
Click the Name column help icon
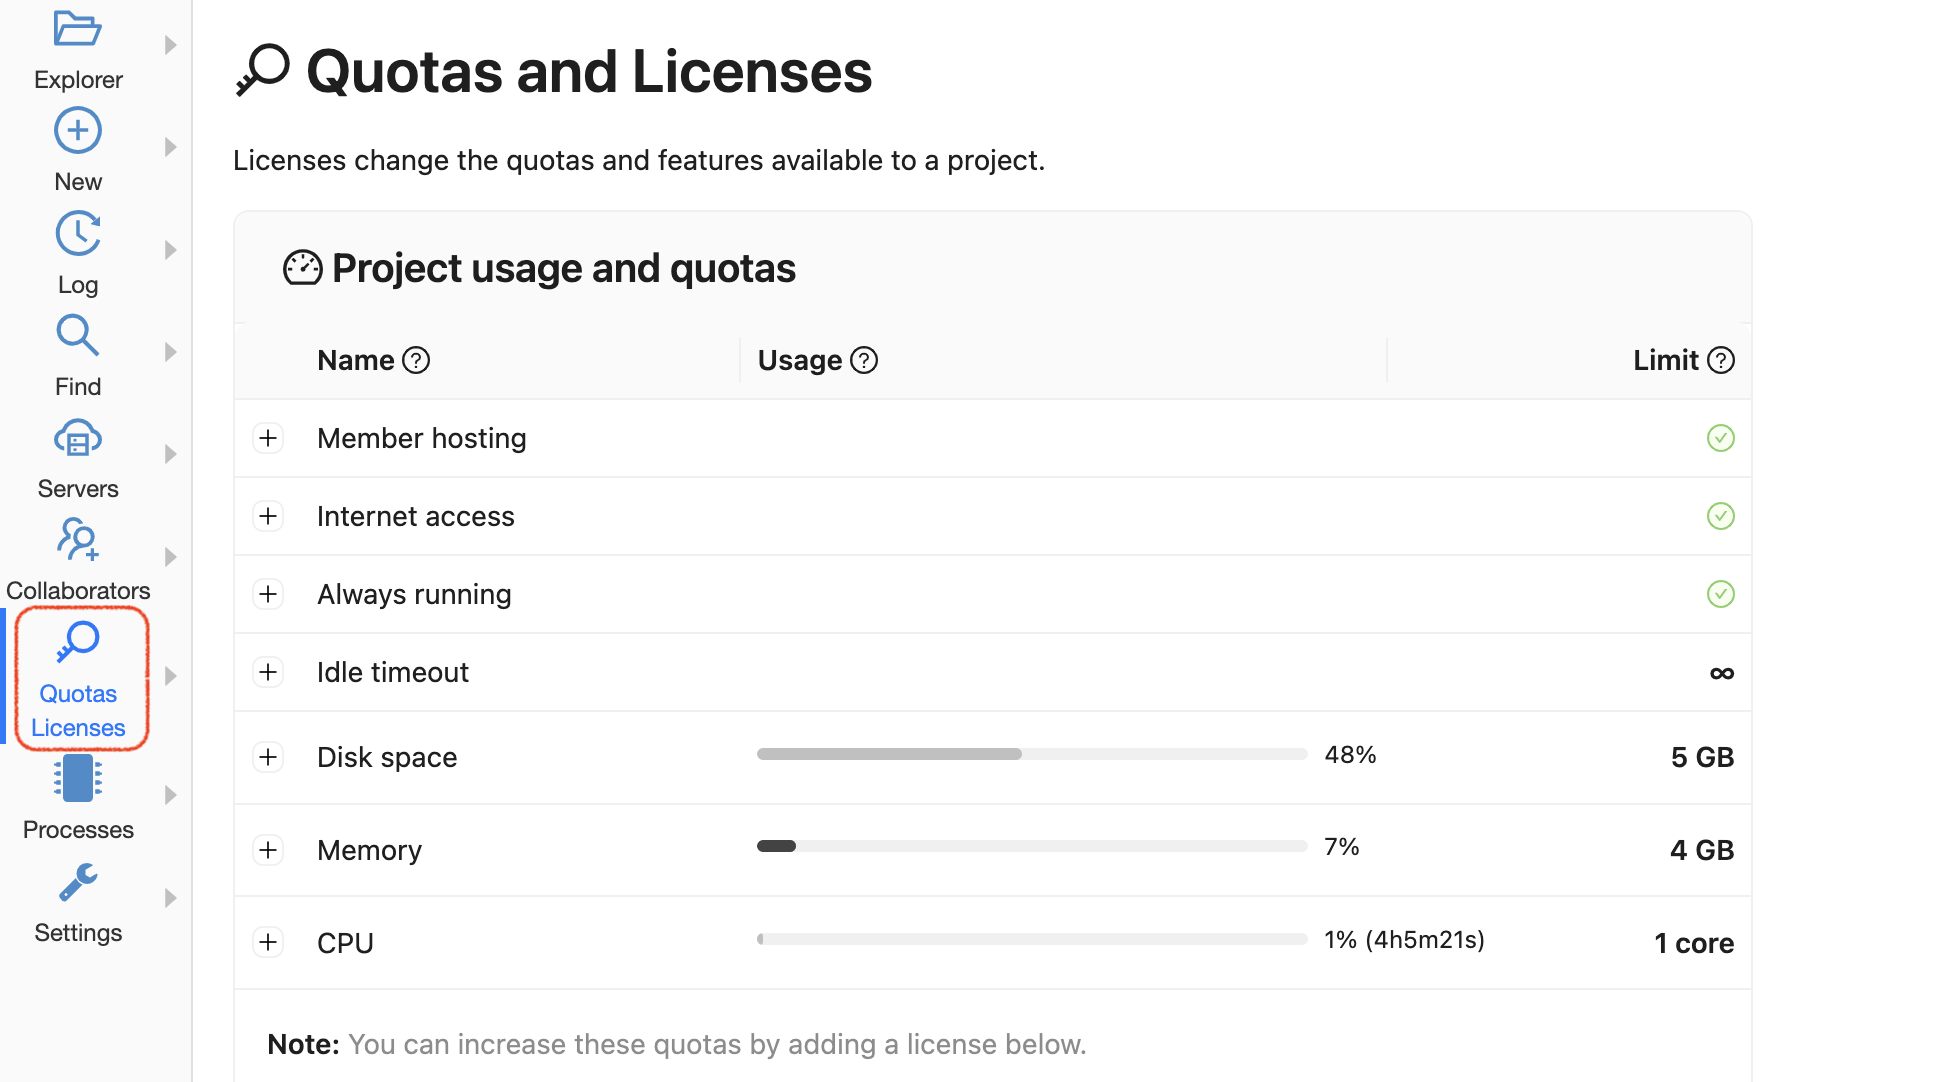tap(416, 360)
